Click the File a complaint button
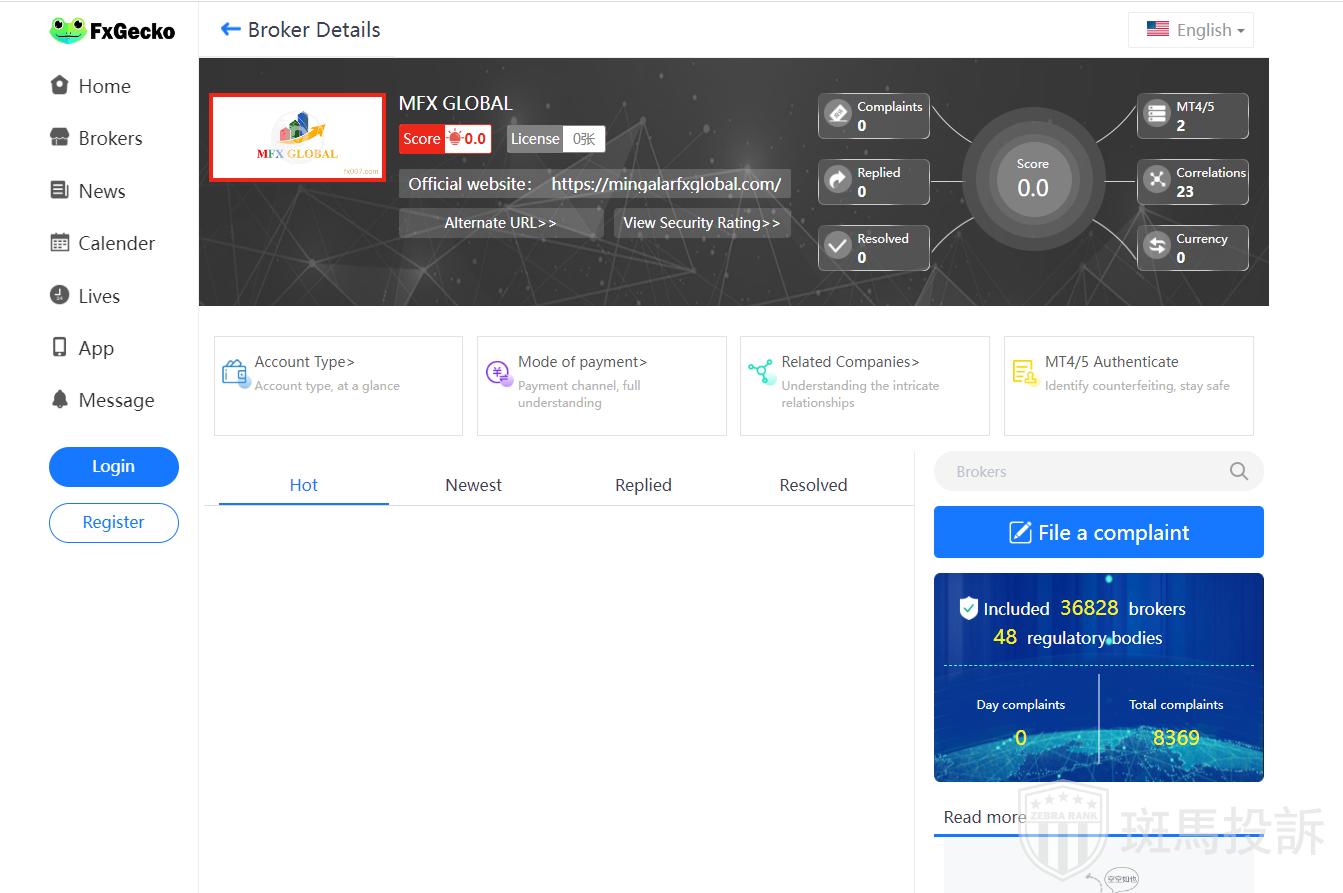Image resolution: width=1343 pixels, height=893 pixels. coord(1098,532)
